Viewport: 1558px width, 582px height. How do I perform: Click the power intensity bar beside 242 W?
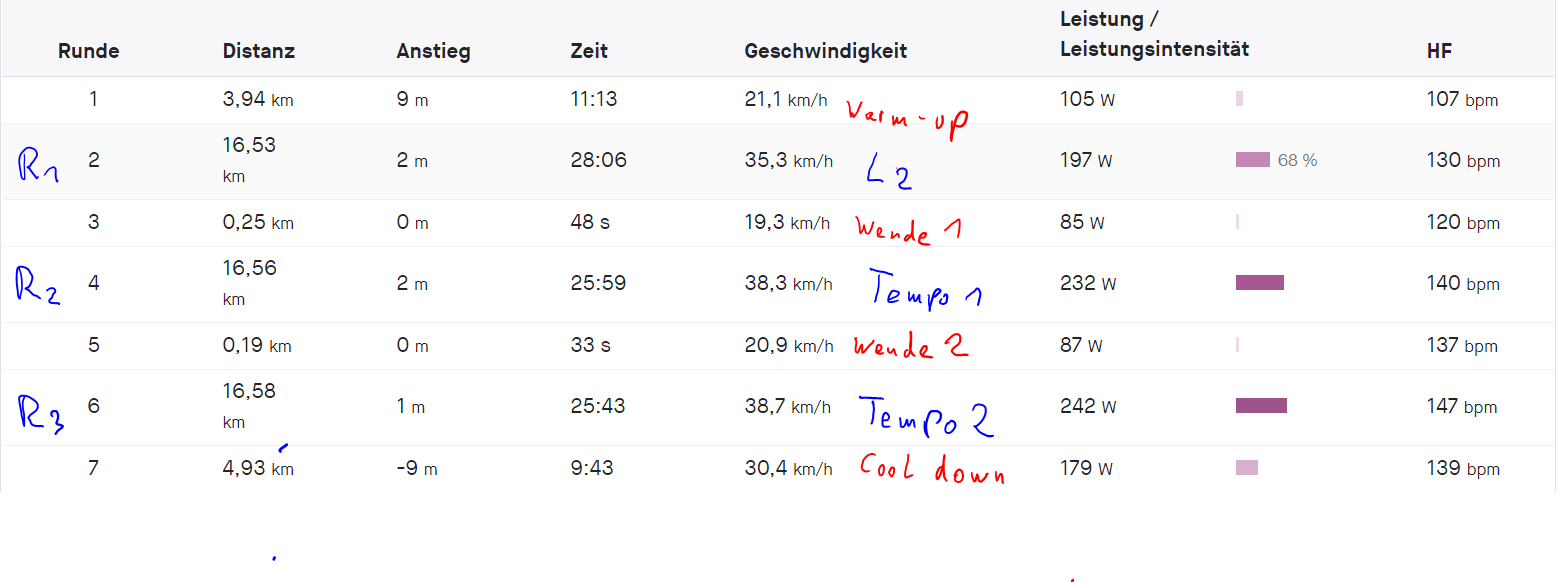[x=1261, y=406]
